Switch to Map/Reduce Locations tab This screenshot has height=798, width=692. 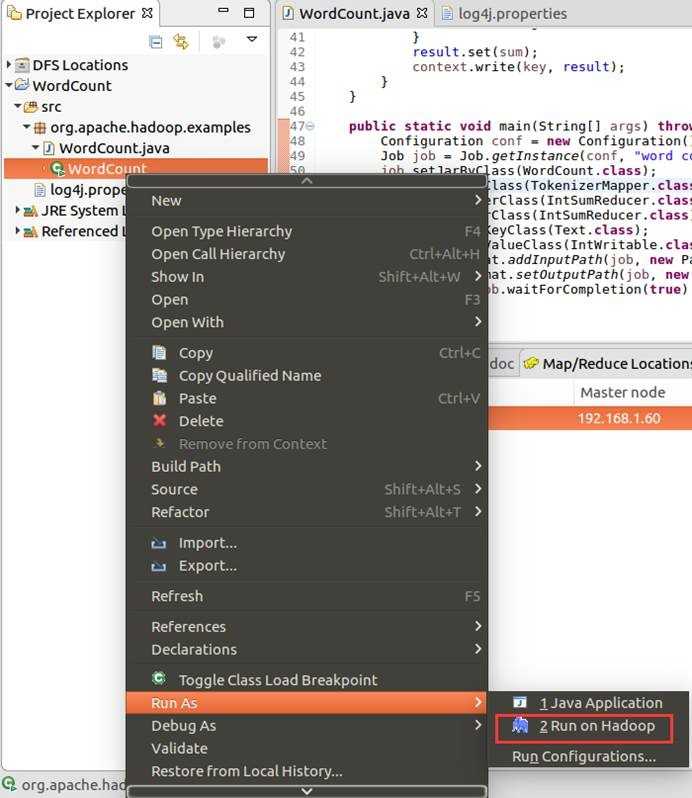point(607,363)
